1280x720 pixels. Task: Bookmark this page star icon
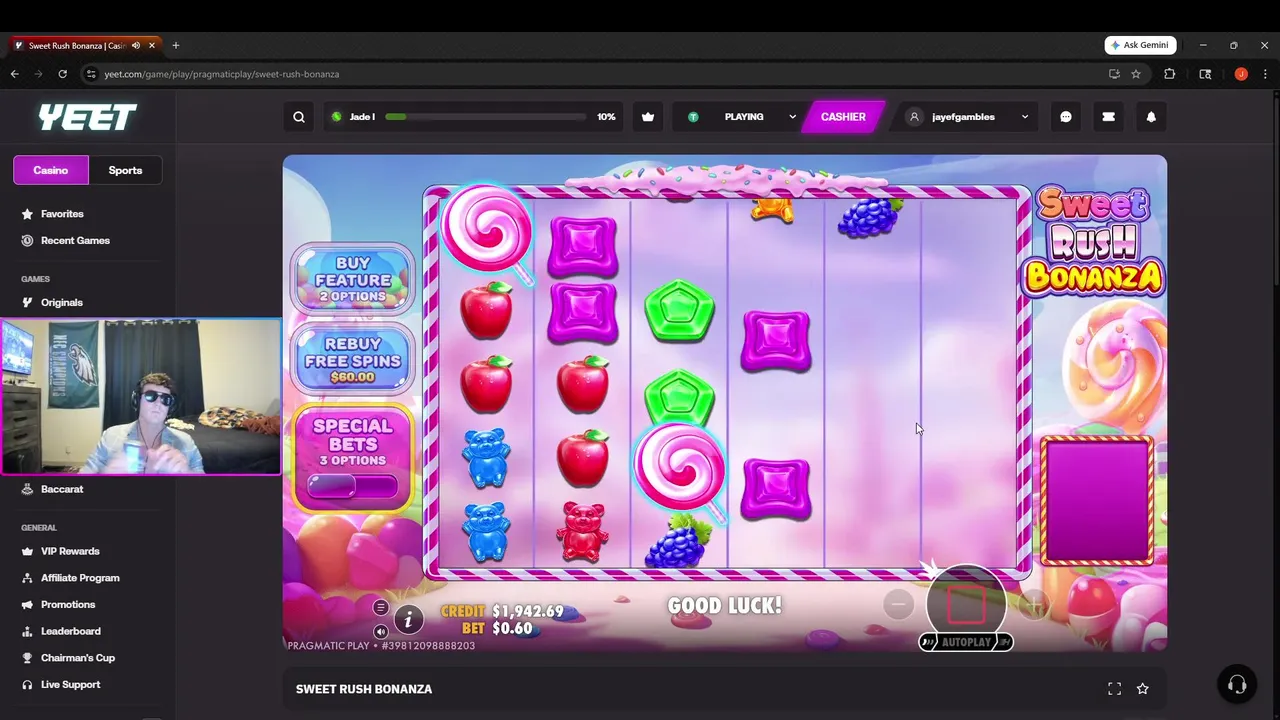click(1136, 74)
